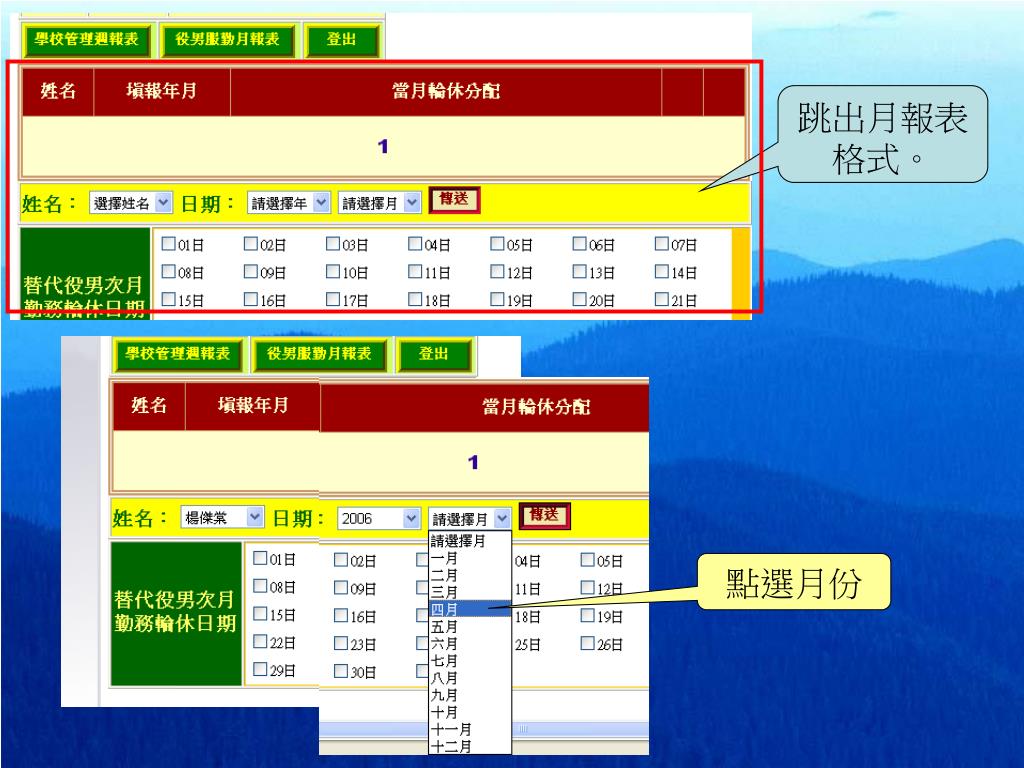Screen dimensions: 1024x768
Task: Check the 10日 checkbox
Action: coord(333,271)
